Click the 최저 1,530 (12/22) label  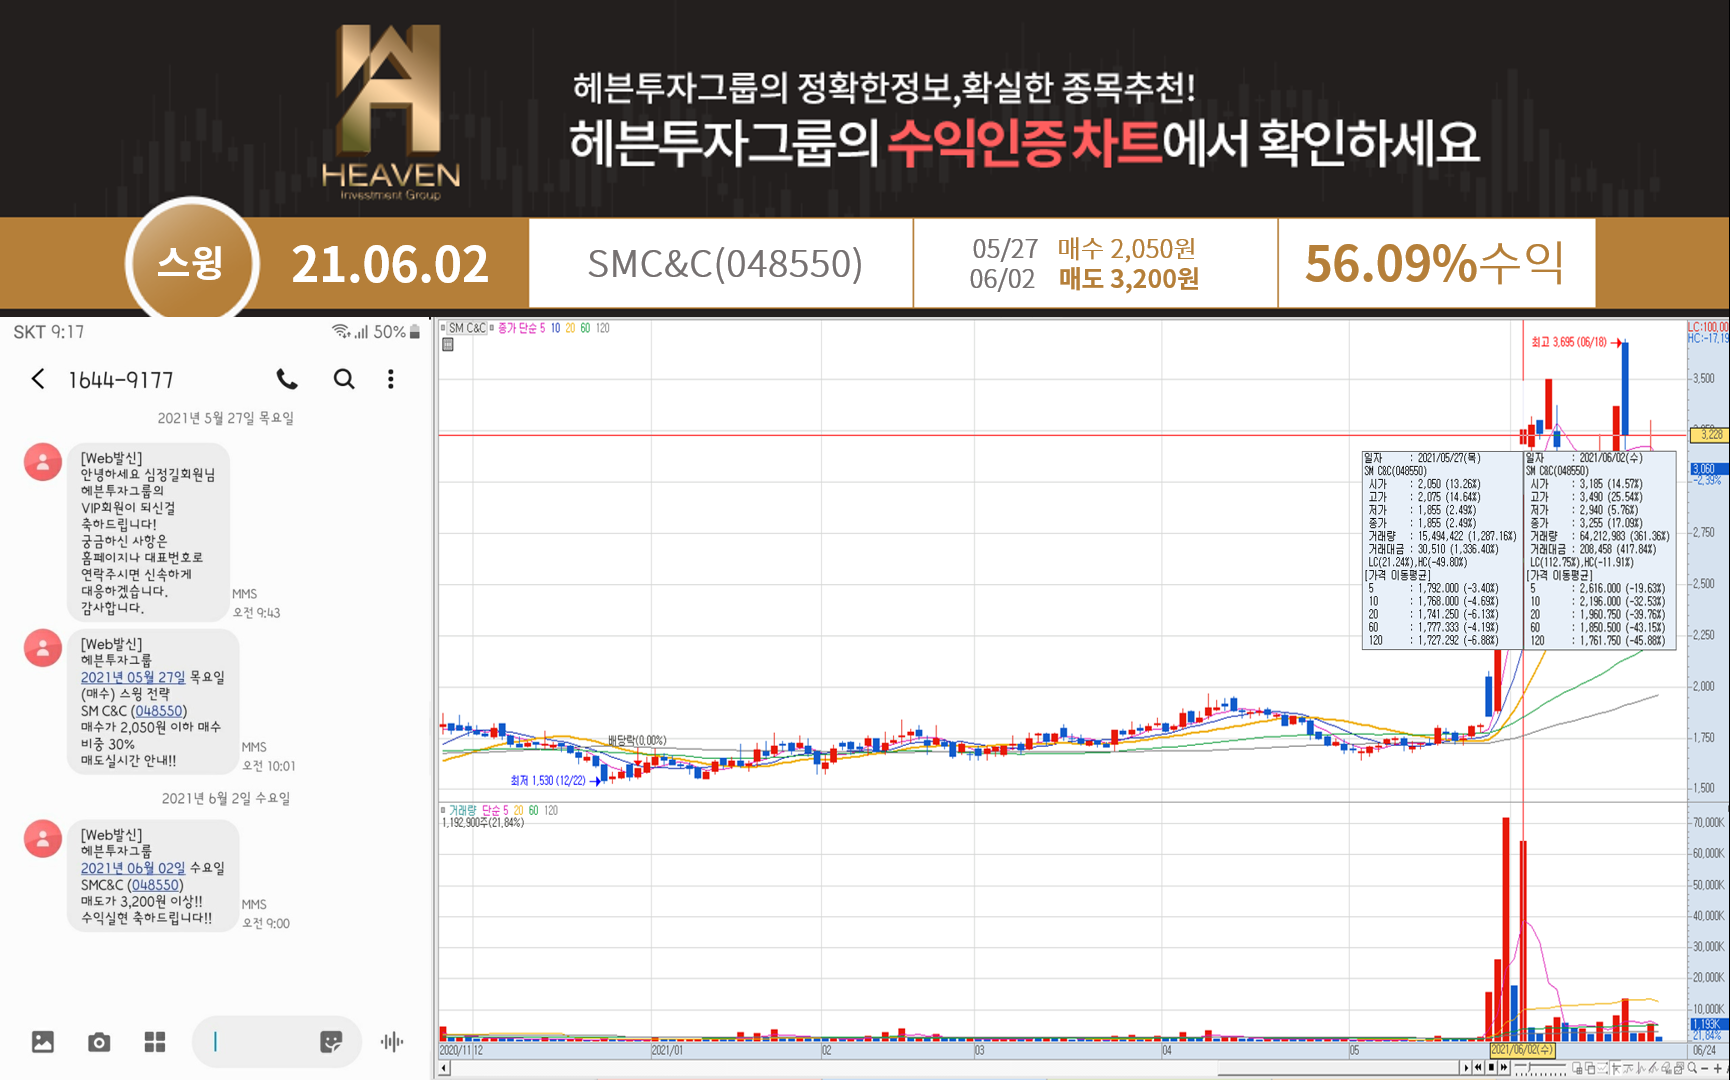548,780
